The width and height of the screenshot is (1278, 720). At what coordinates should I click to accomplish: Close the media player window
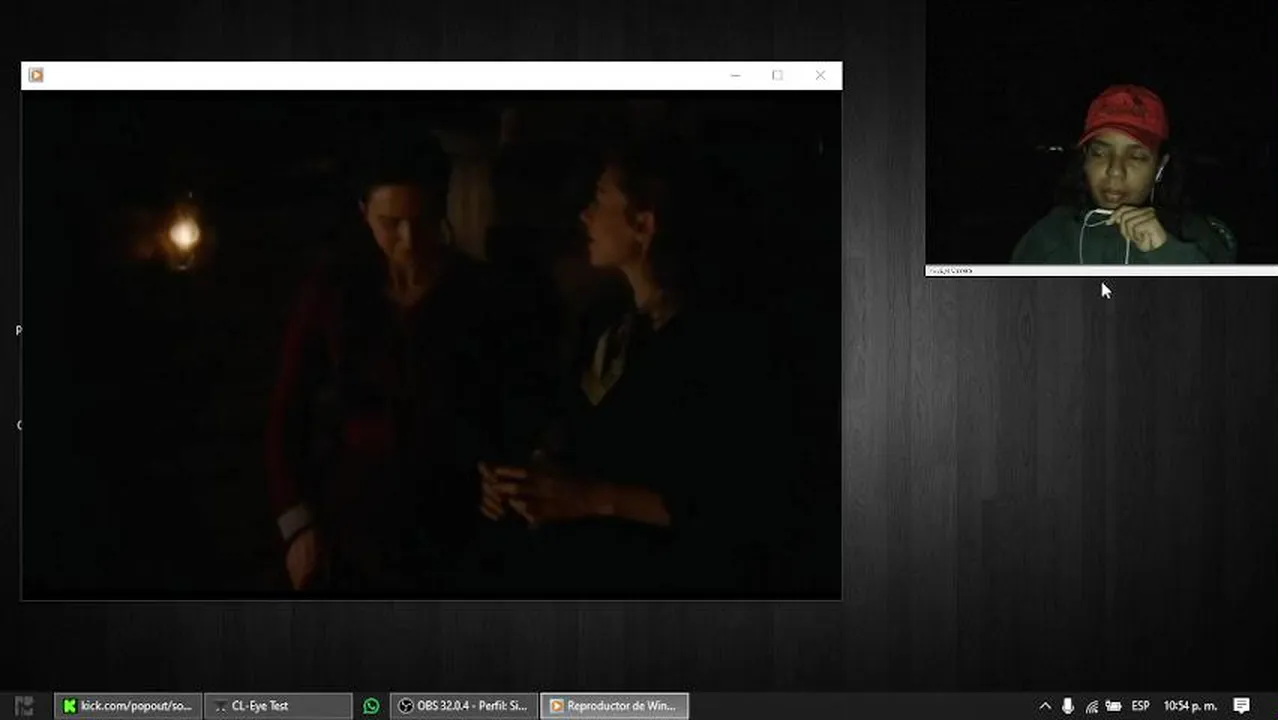[820, 75]
